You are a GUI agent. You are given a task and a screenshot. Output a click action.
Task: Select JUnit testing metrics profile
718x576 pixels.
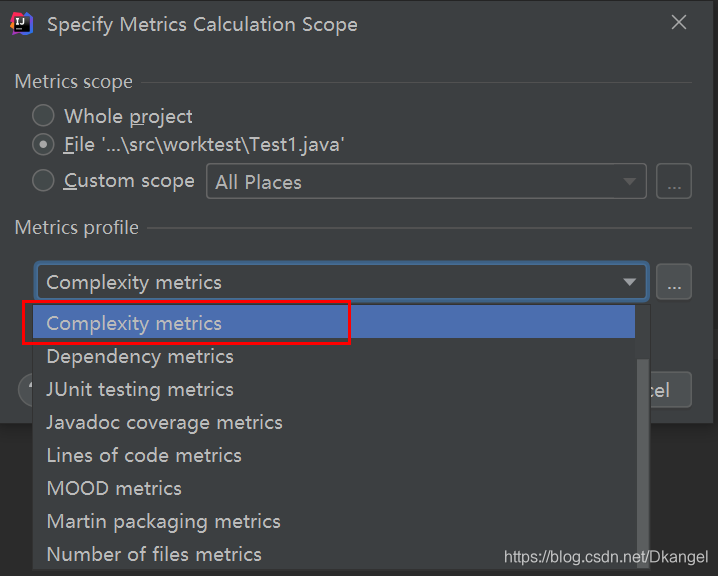140,389
